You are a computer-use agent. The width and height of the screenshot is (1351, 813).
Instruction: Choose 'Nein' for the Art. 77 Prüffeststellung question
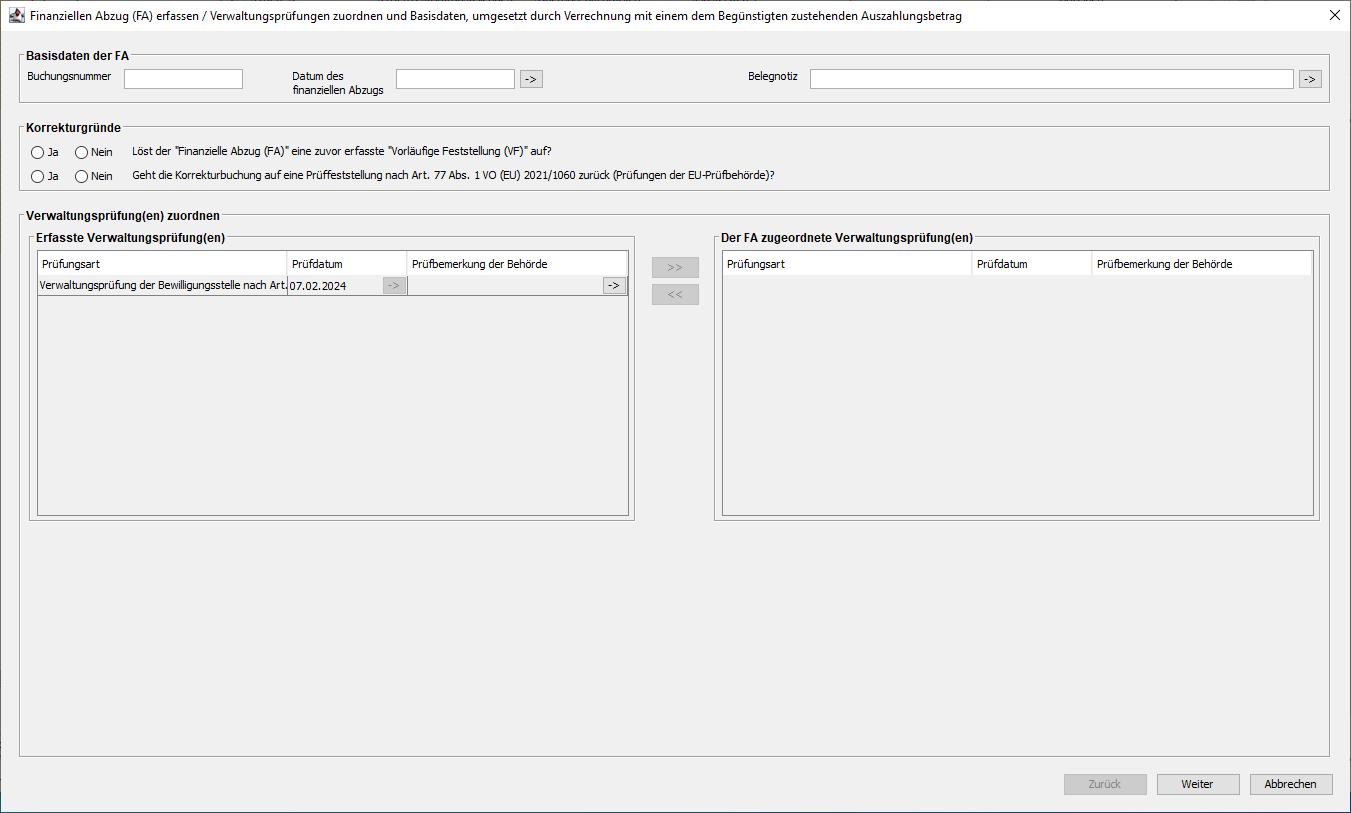82,177
